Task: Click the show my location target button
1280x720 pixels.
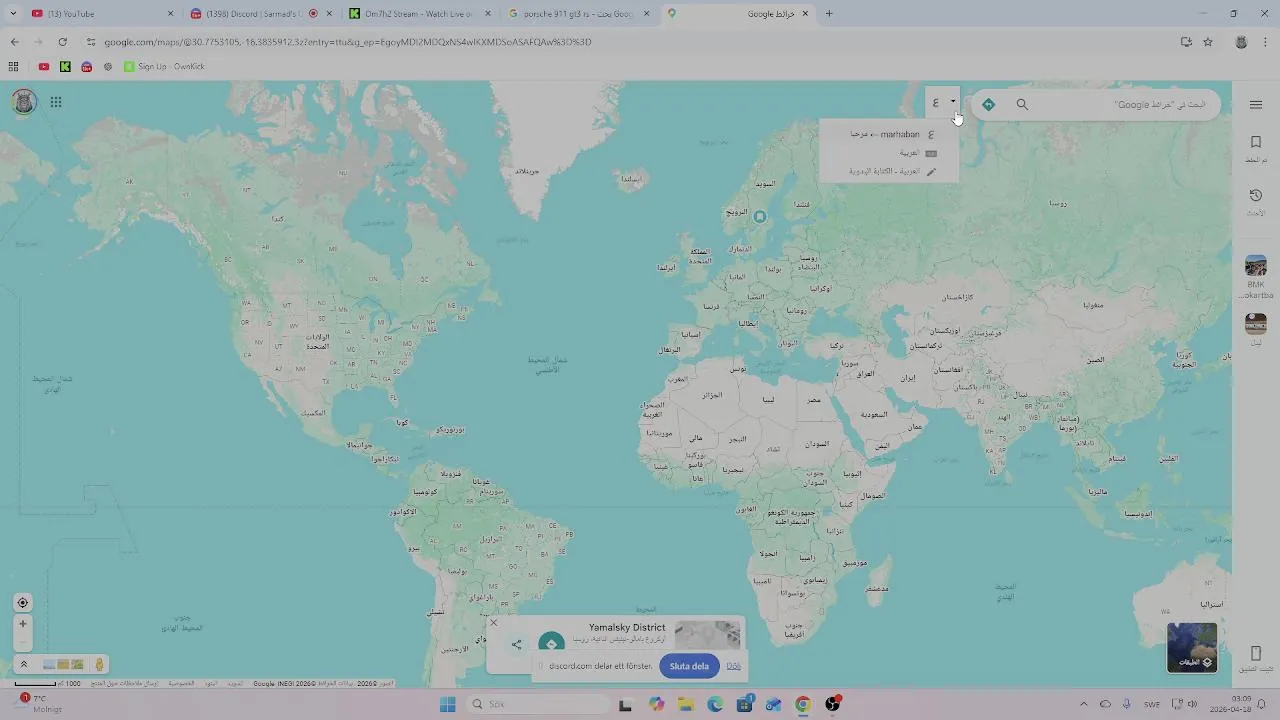Action: coord(23,603)
